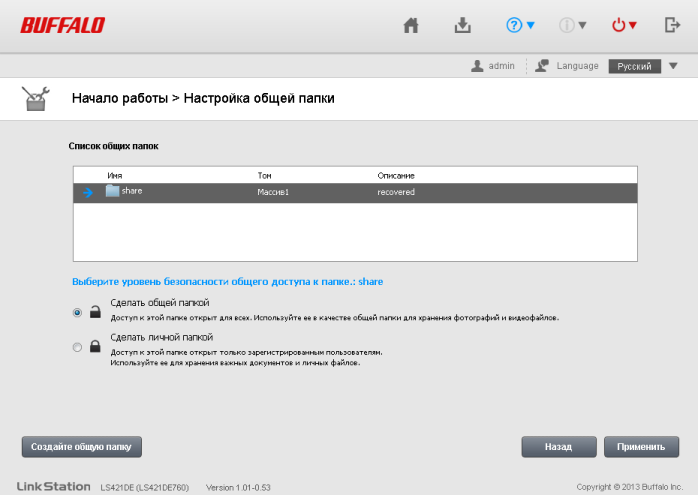The height and width of the screenshot is (495, 698).
Task: Click the red power icon
Action: [618, 25]
